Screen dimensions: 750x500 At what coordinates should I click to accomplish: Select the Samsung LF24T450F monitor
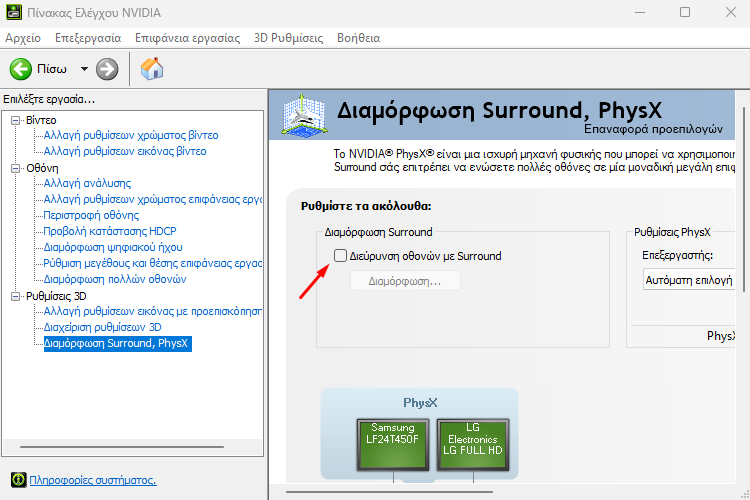coord(393,444)
